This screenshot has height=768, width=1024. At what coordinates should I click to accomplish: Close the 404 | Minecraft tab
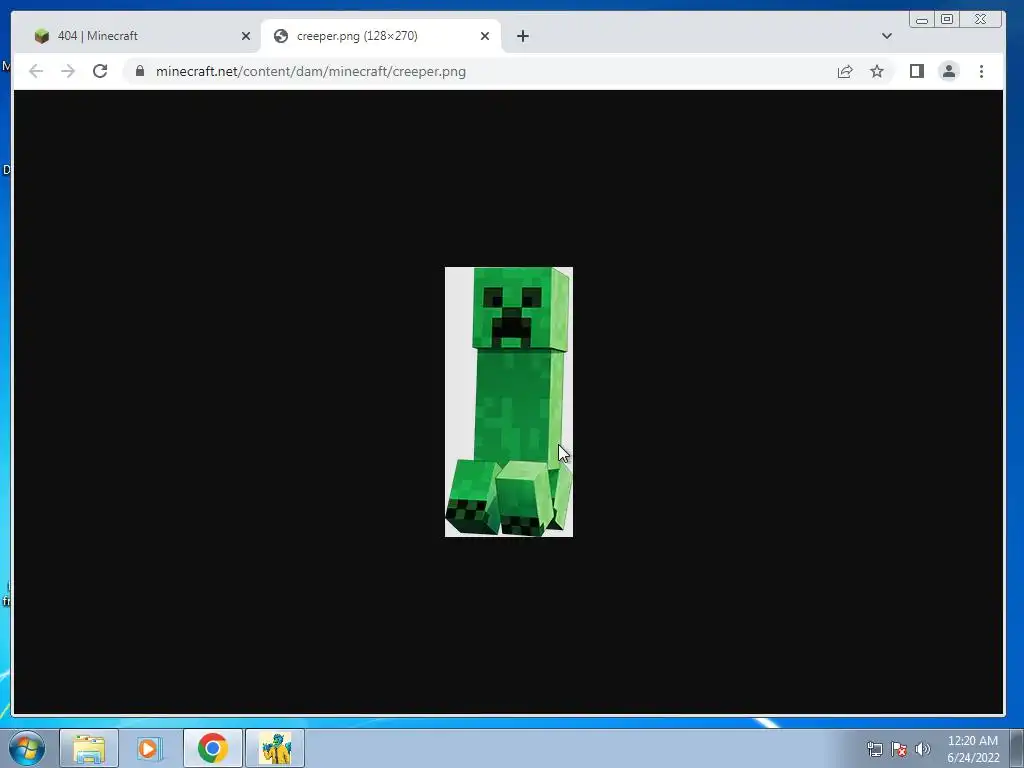(246, 36)
